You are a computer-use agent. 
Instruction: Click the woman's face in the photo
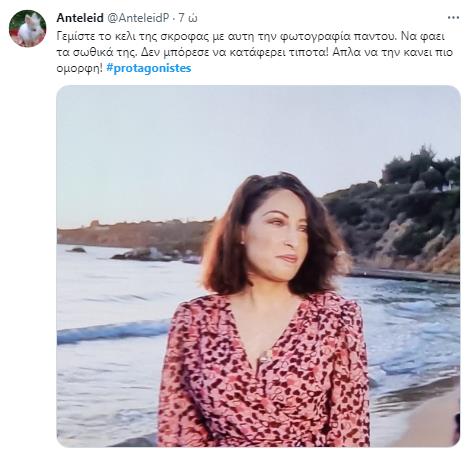(279, 238)
